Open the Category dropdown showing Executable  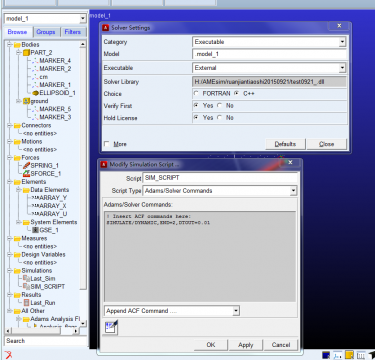269,42
